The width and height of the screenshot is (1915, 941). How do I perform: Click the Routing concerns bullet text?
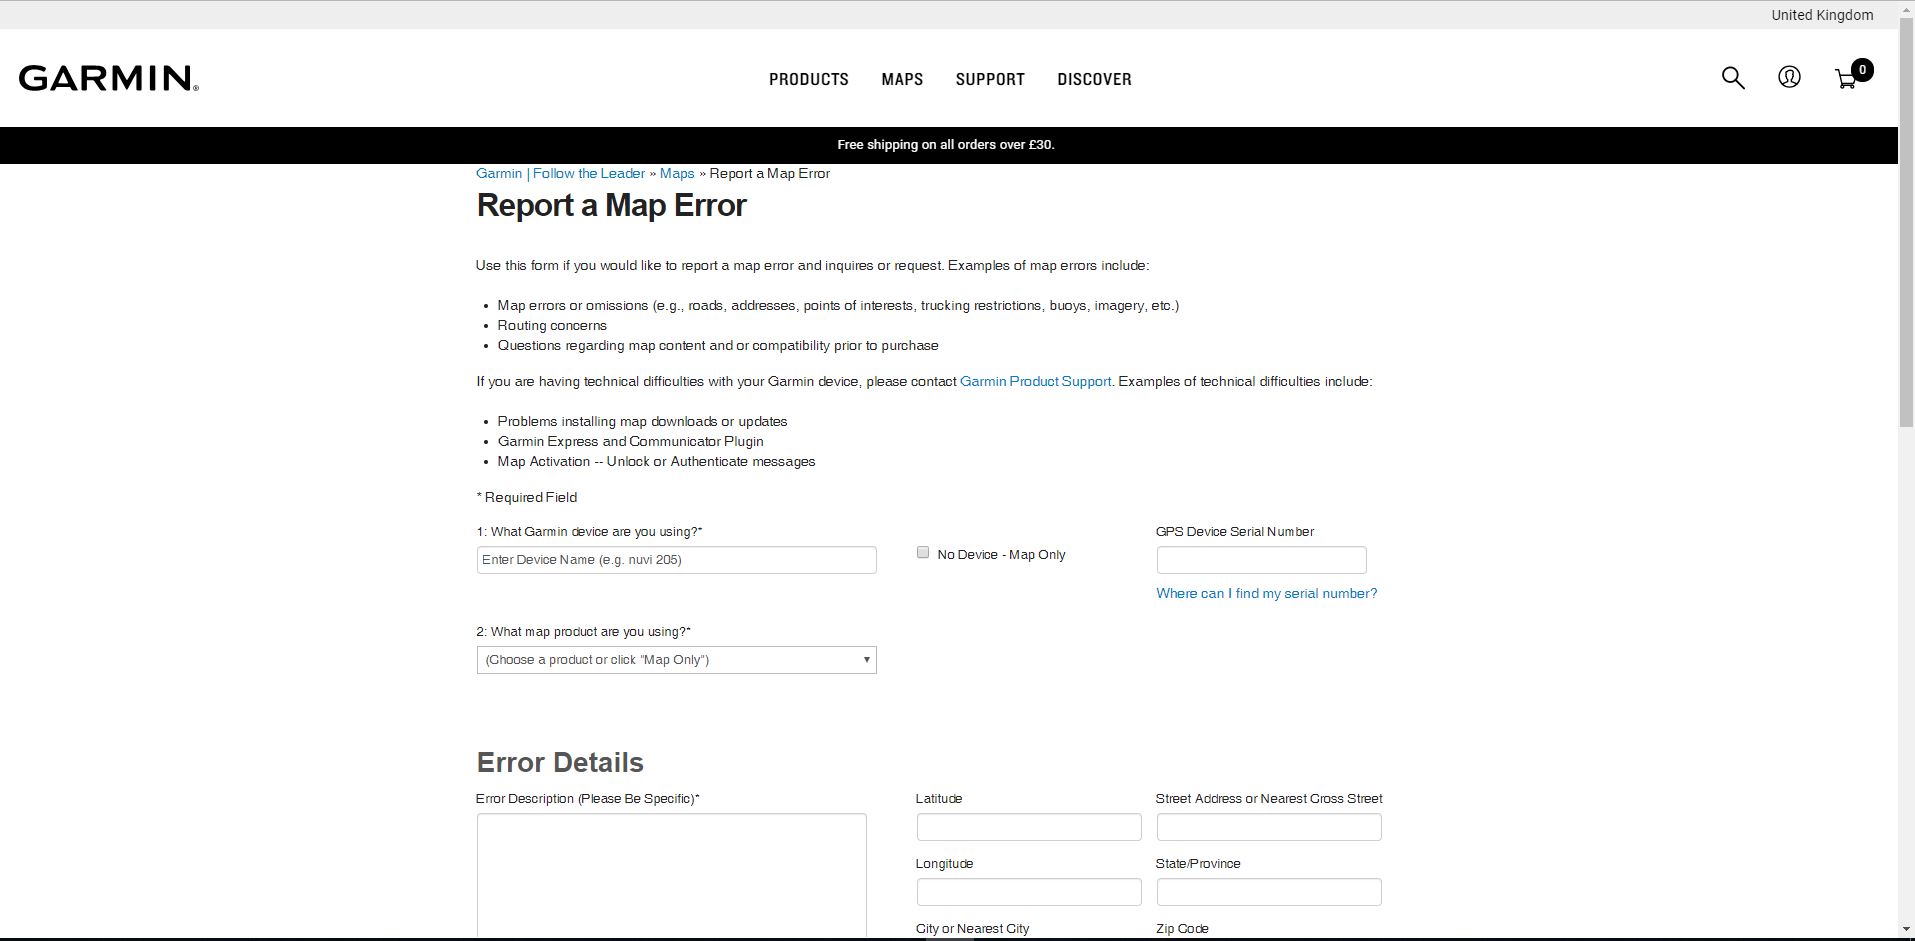coord(552,325)
